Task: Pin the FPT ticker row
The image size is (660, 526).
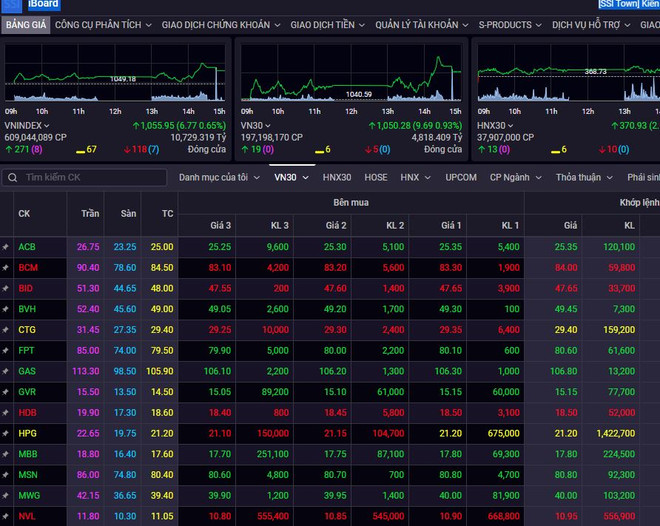Action: point(6,350)
